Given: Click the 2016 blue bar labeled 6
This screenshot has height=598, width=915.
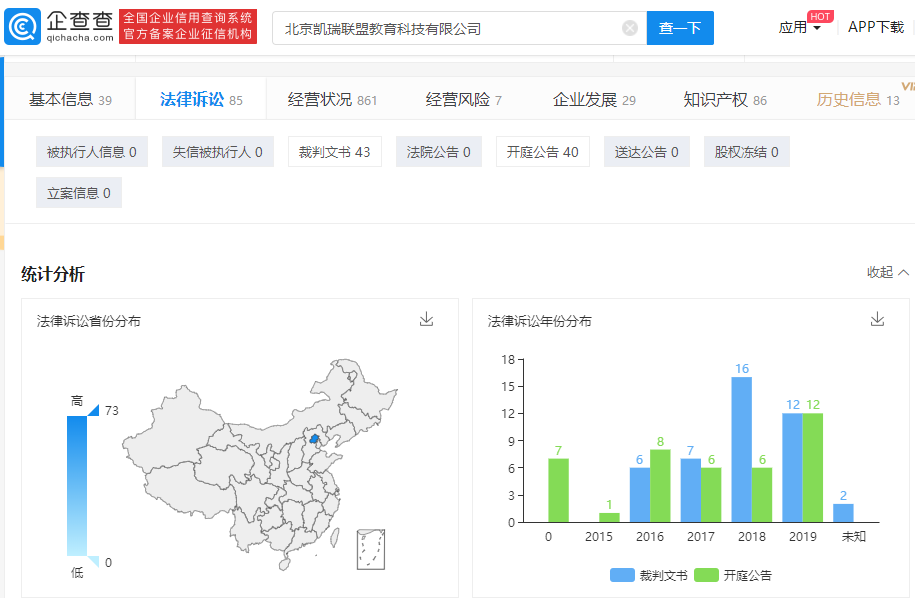Looking at the screenshot, I should 640,495.
